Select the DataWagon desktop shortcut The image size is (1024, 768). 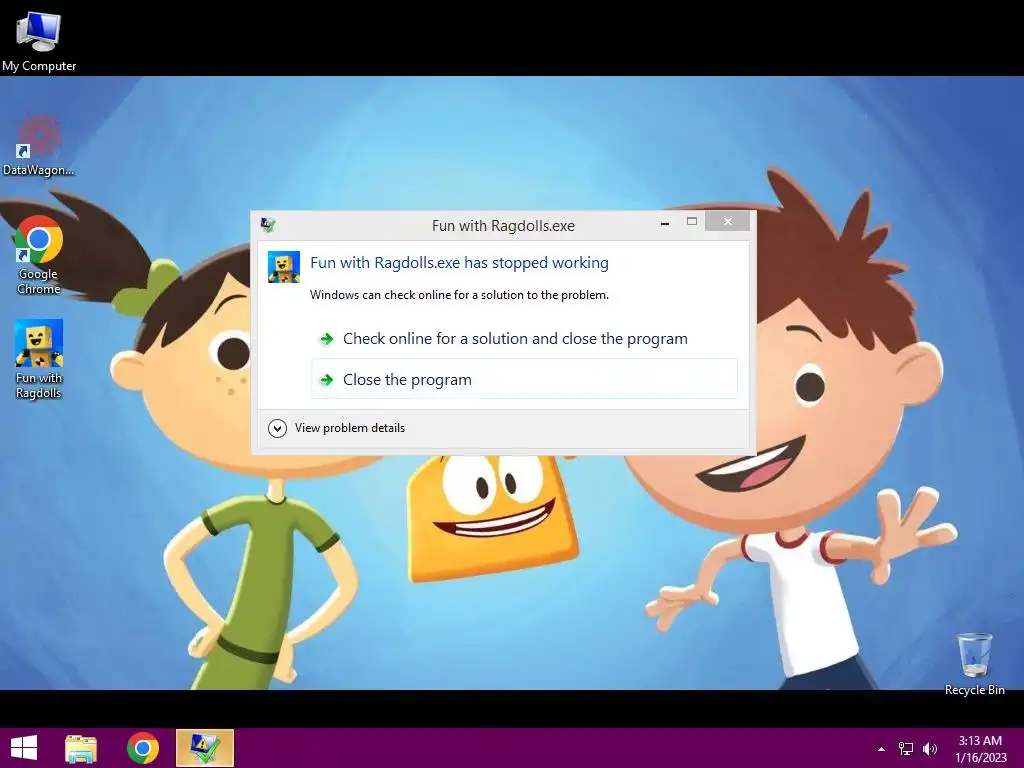[x=39, y=145]
